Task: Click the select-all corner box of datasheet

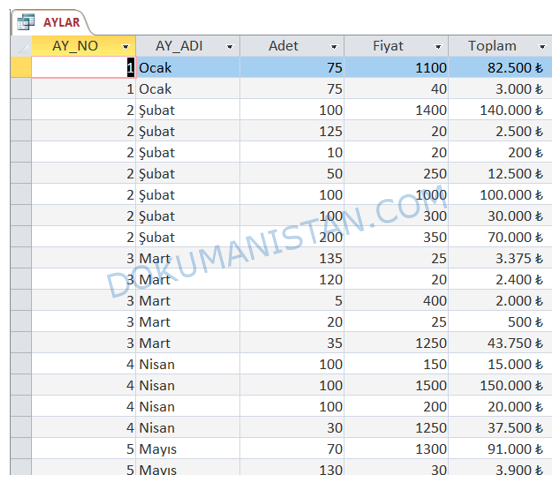Action: [x=21, y=46]
